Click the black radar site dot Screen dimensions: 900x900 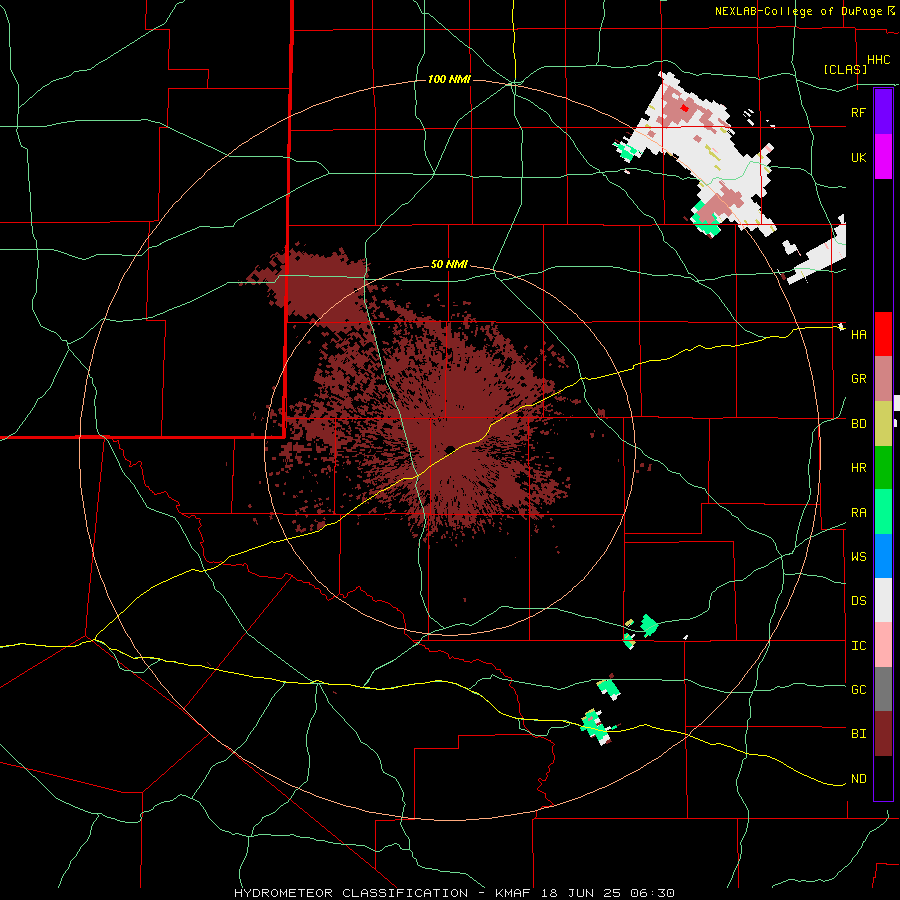[450, 449]
